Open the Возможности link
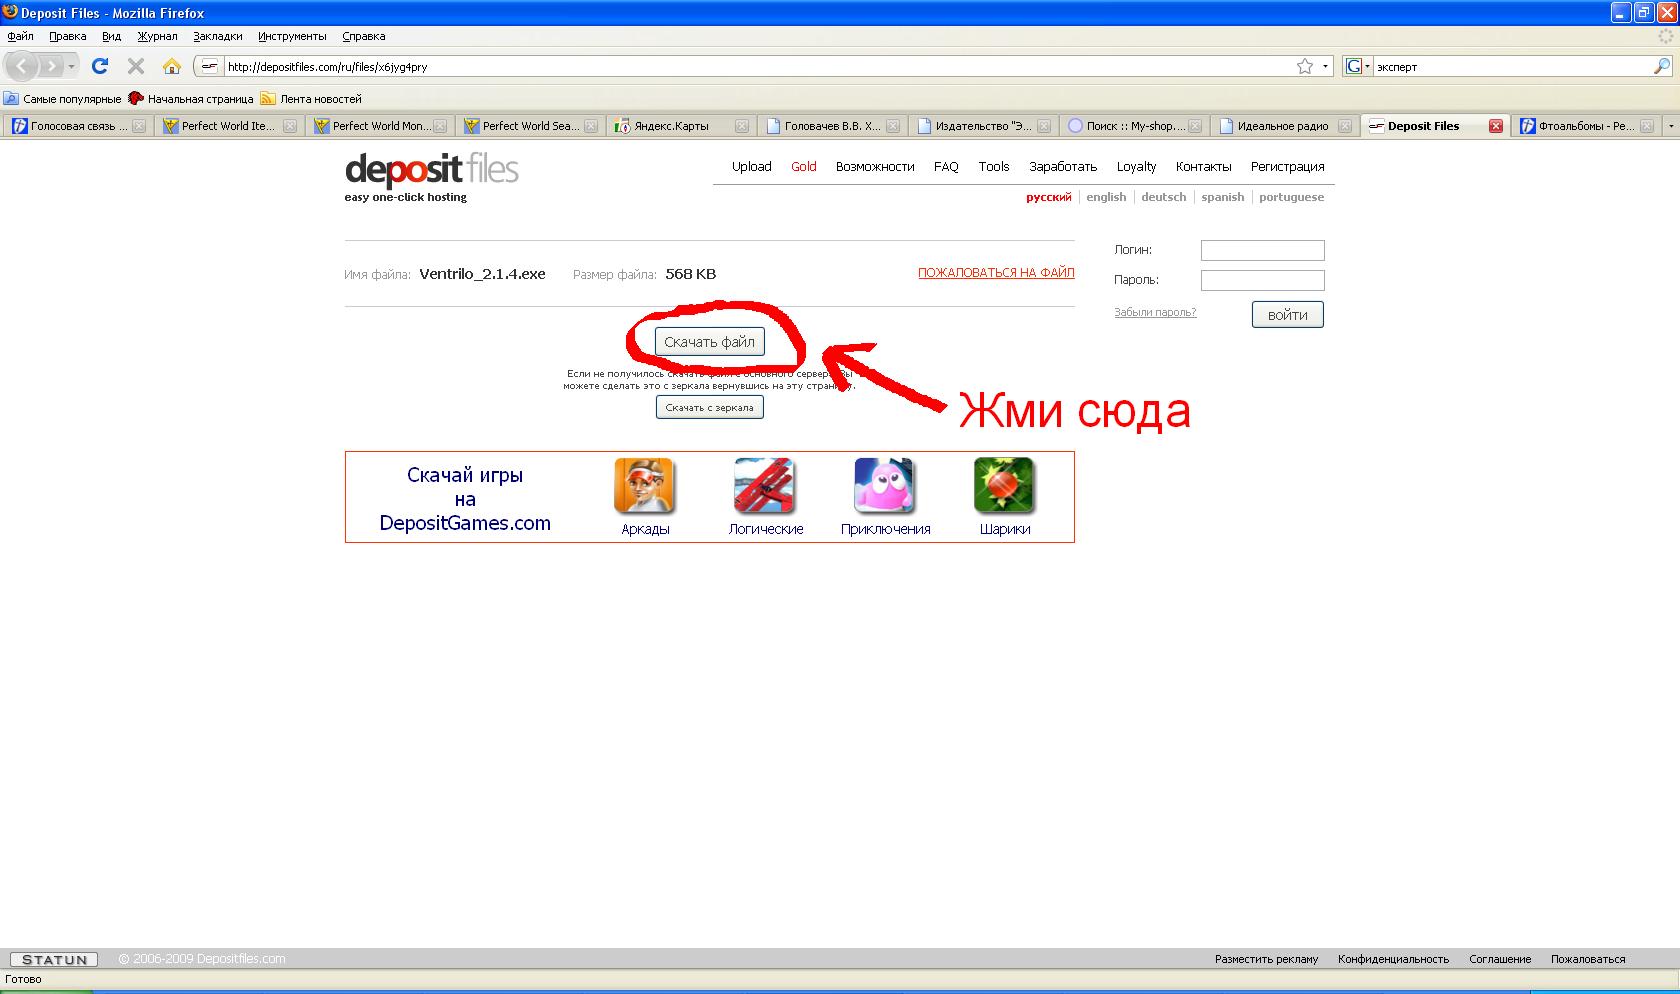 coord(875,167)
